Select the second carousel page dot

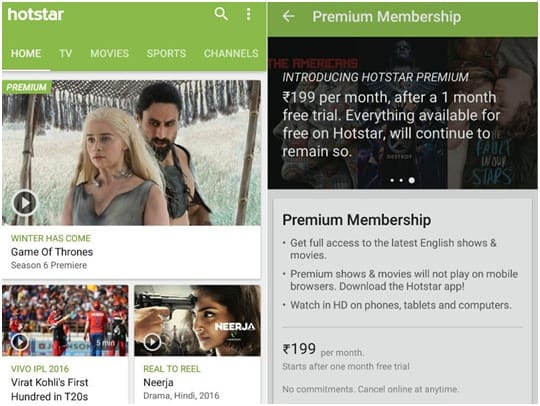[401, 180]
